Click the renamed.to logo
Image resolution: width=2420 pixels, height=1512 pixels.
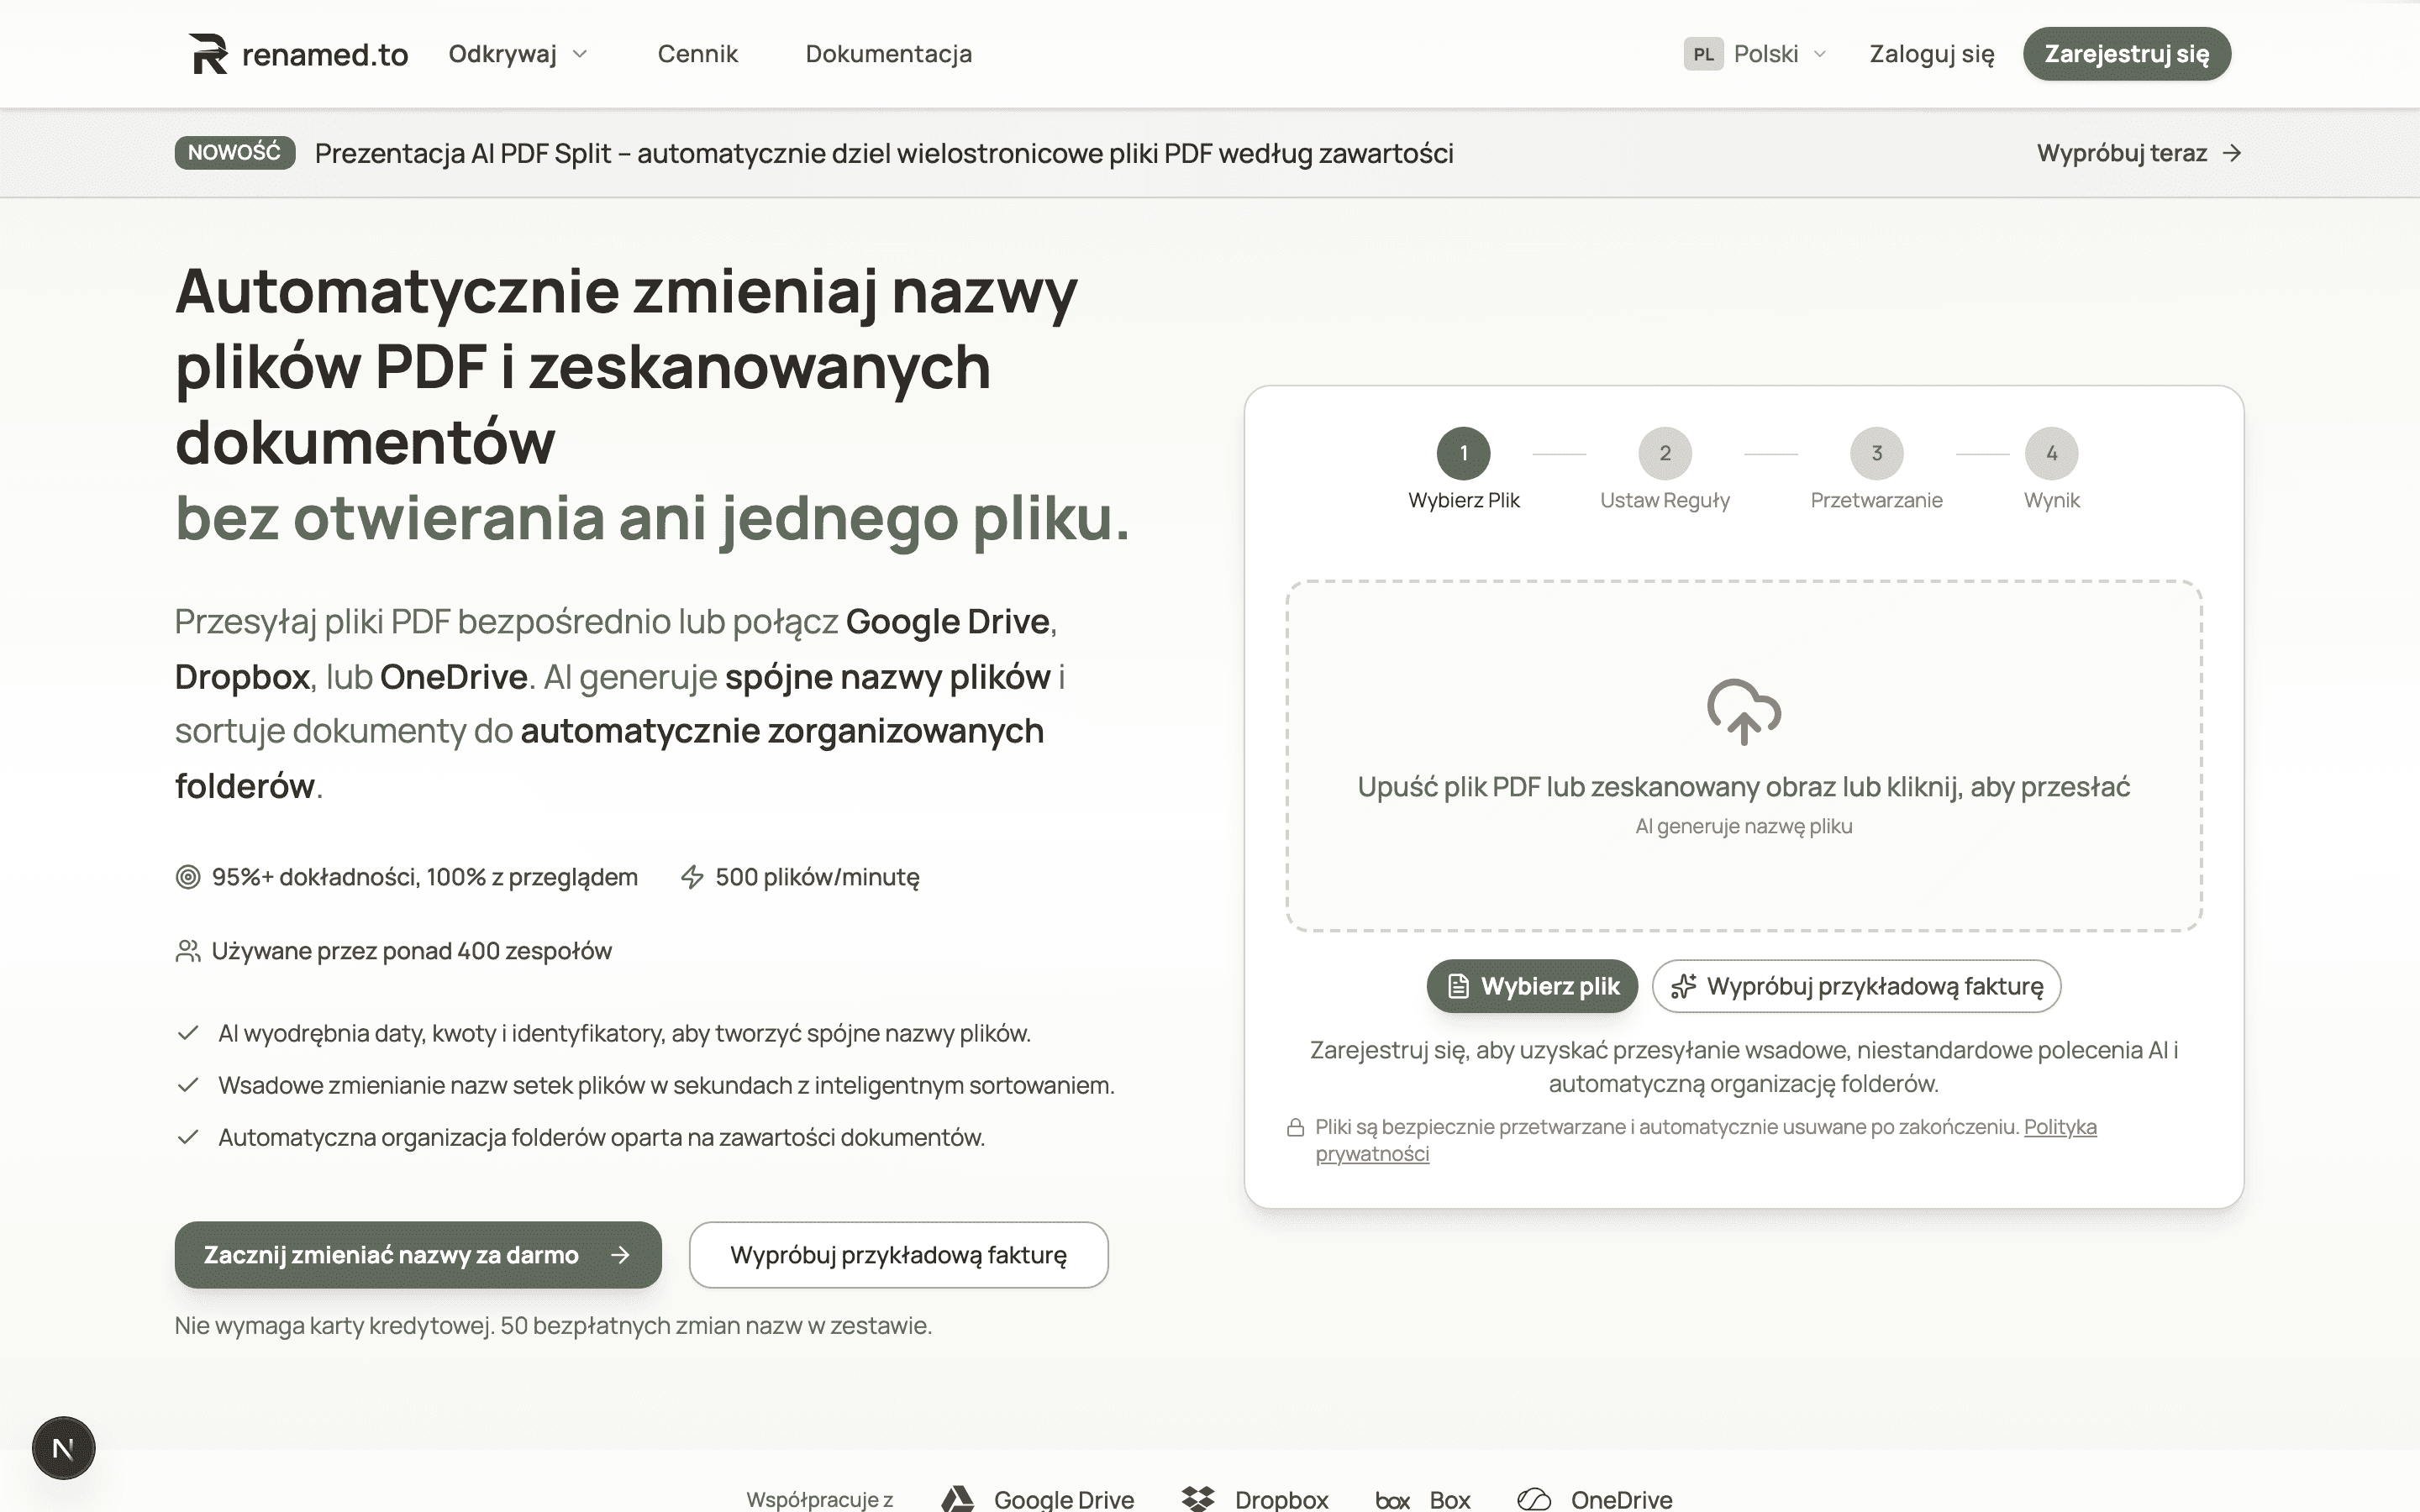(x=297, y=53)
